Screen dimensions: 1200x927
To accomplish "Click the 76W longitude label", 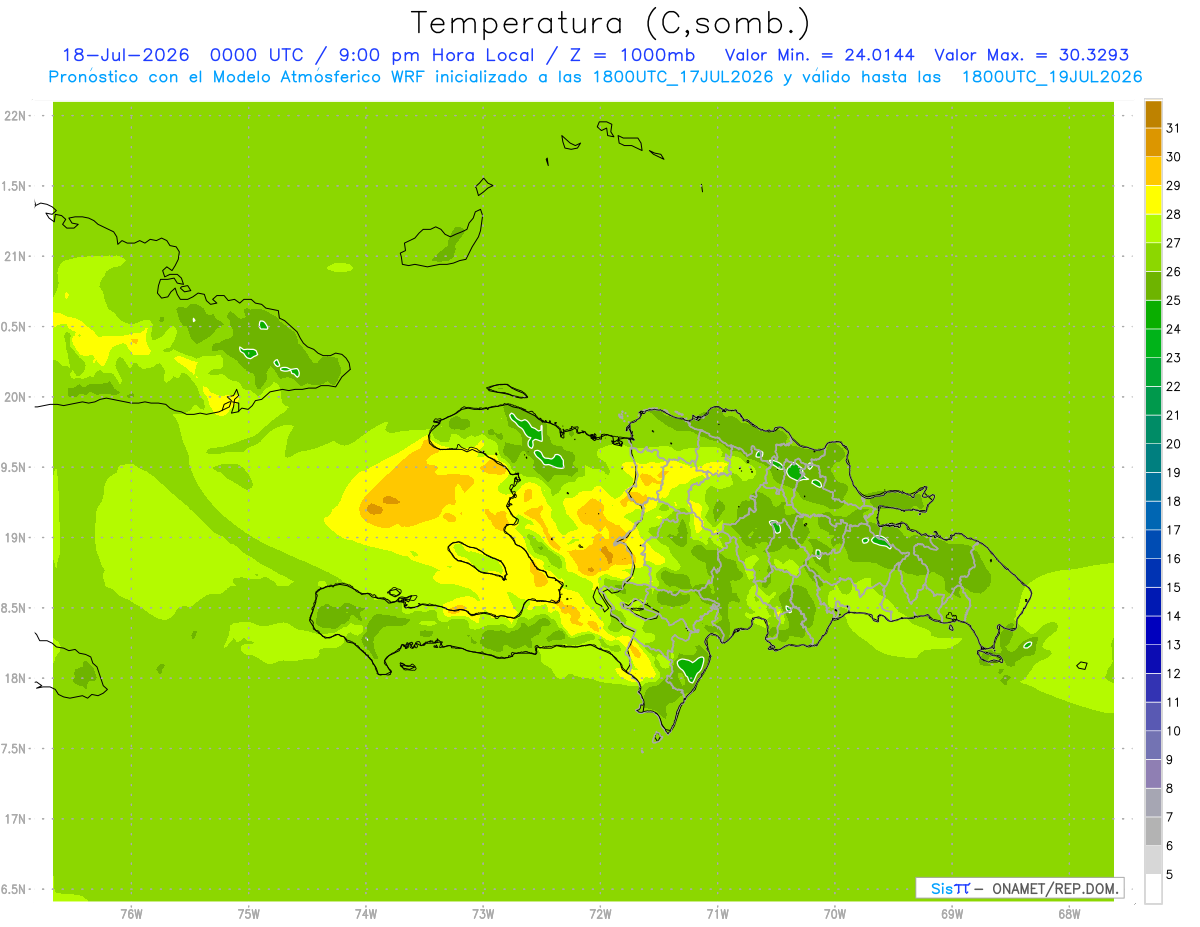I will point(131,914).
